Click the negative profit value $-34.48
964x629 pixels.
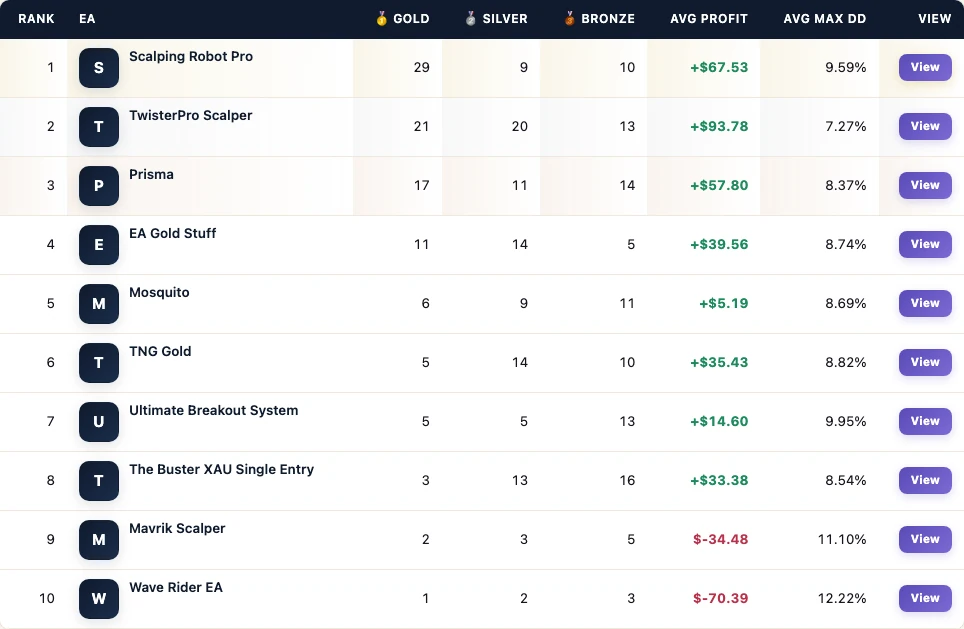coord(721,540)
